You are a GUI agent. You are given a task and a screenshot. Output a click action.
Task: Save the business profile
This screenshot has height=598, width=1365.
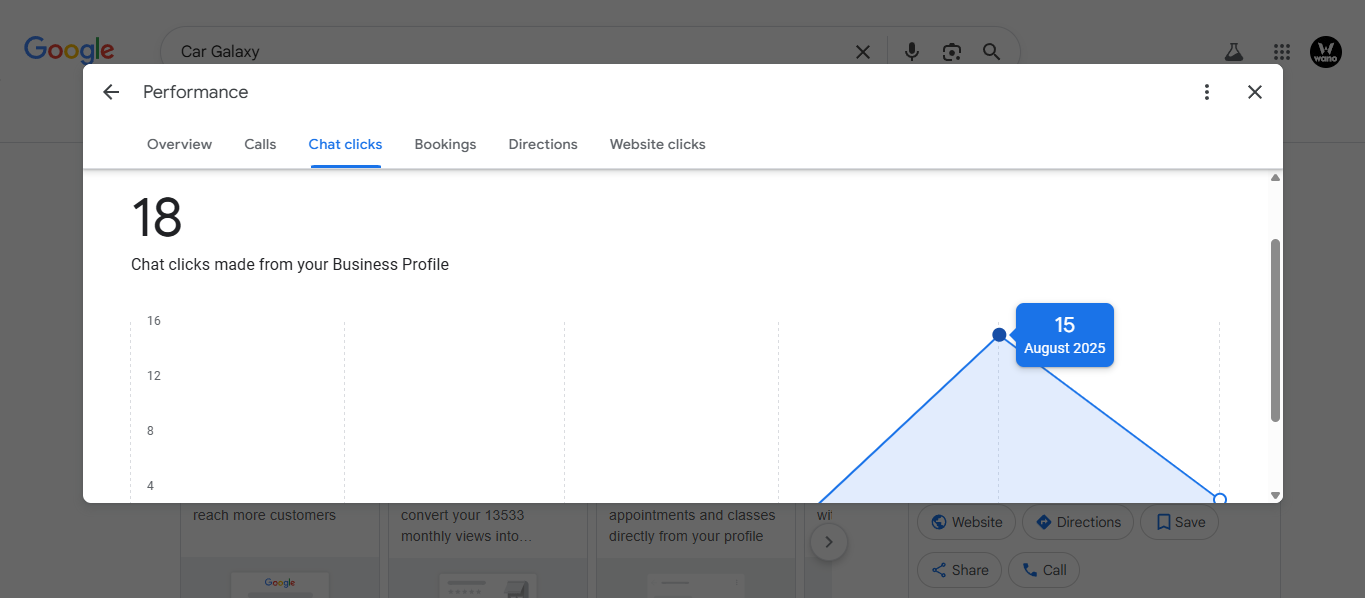coord(1179,522)
